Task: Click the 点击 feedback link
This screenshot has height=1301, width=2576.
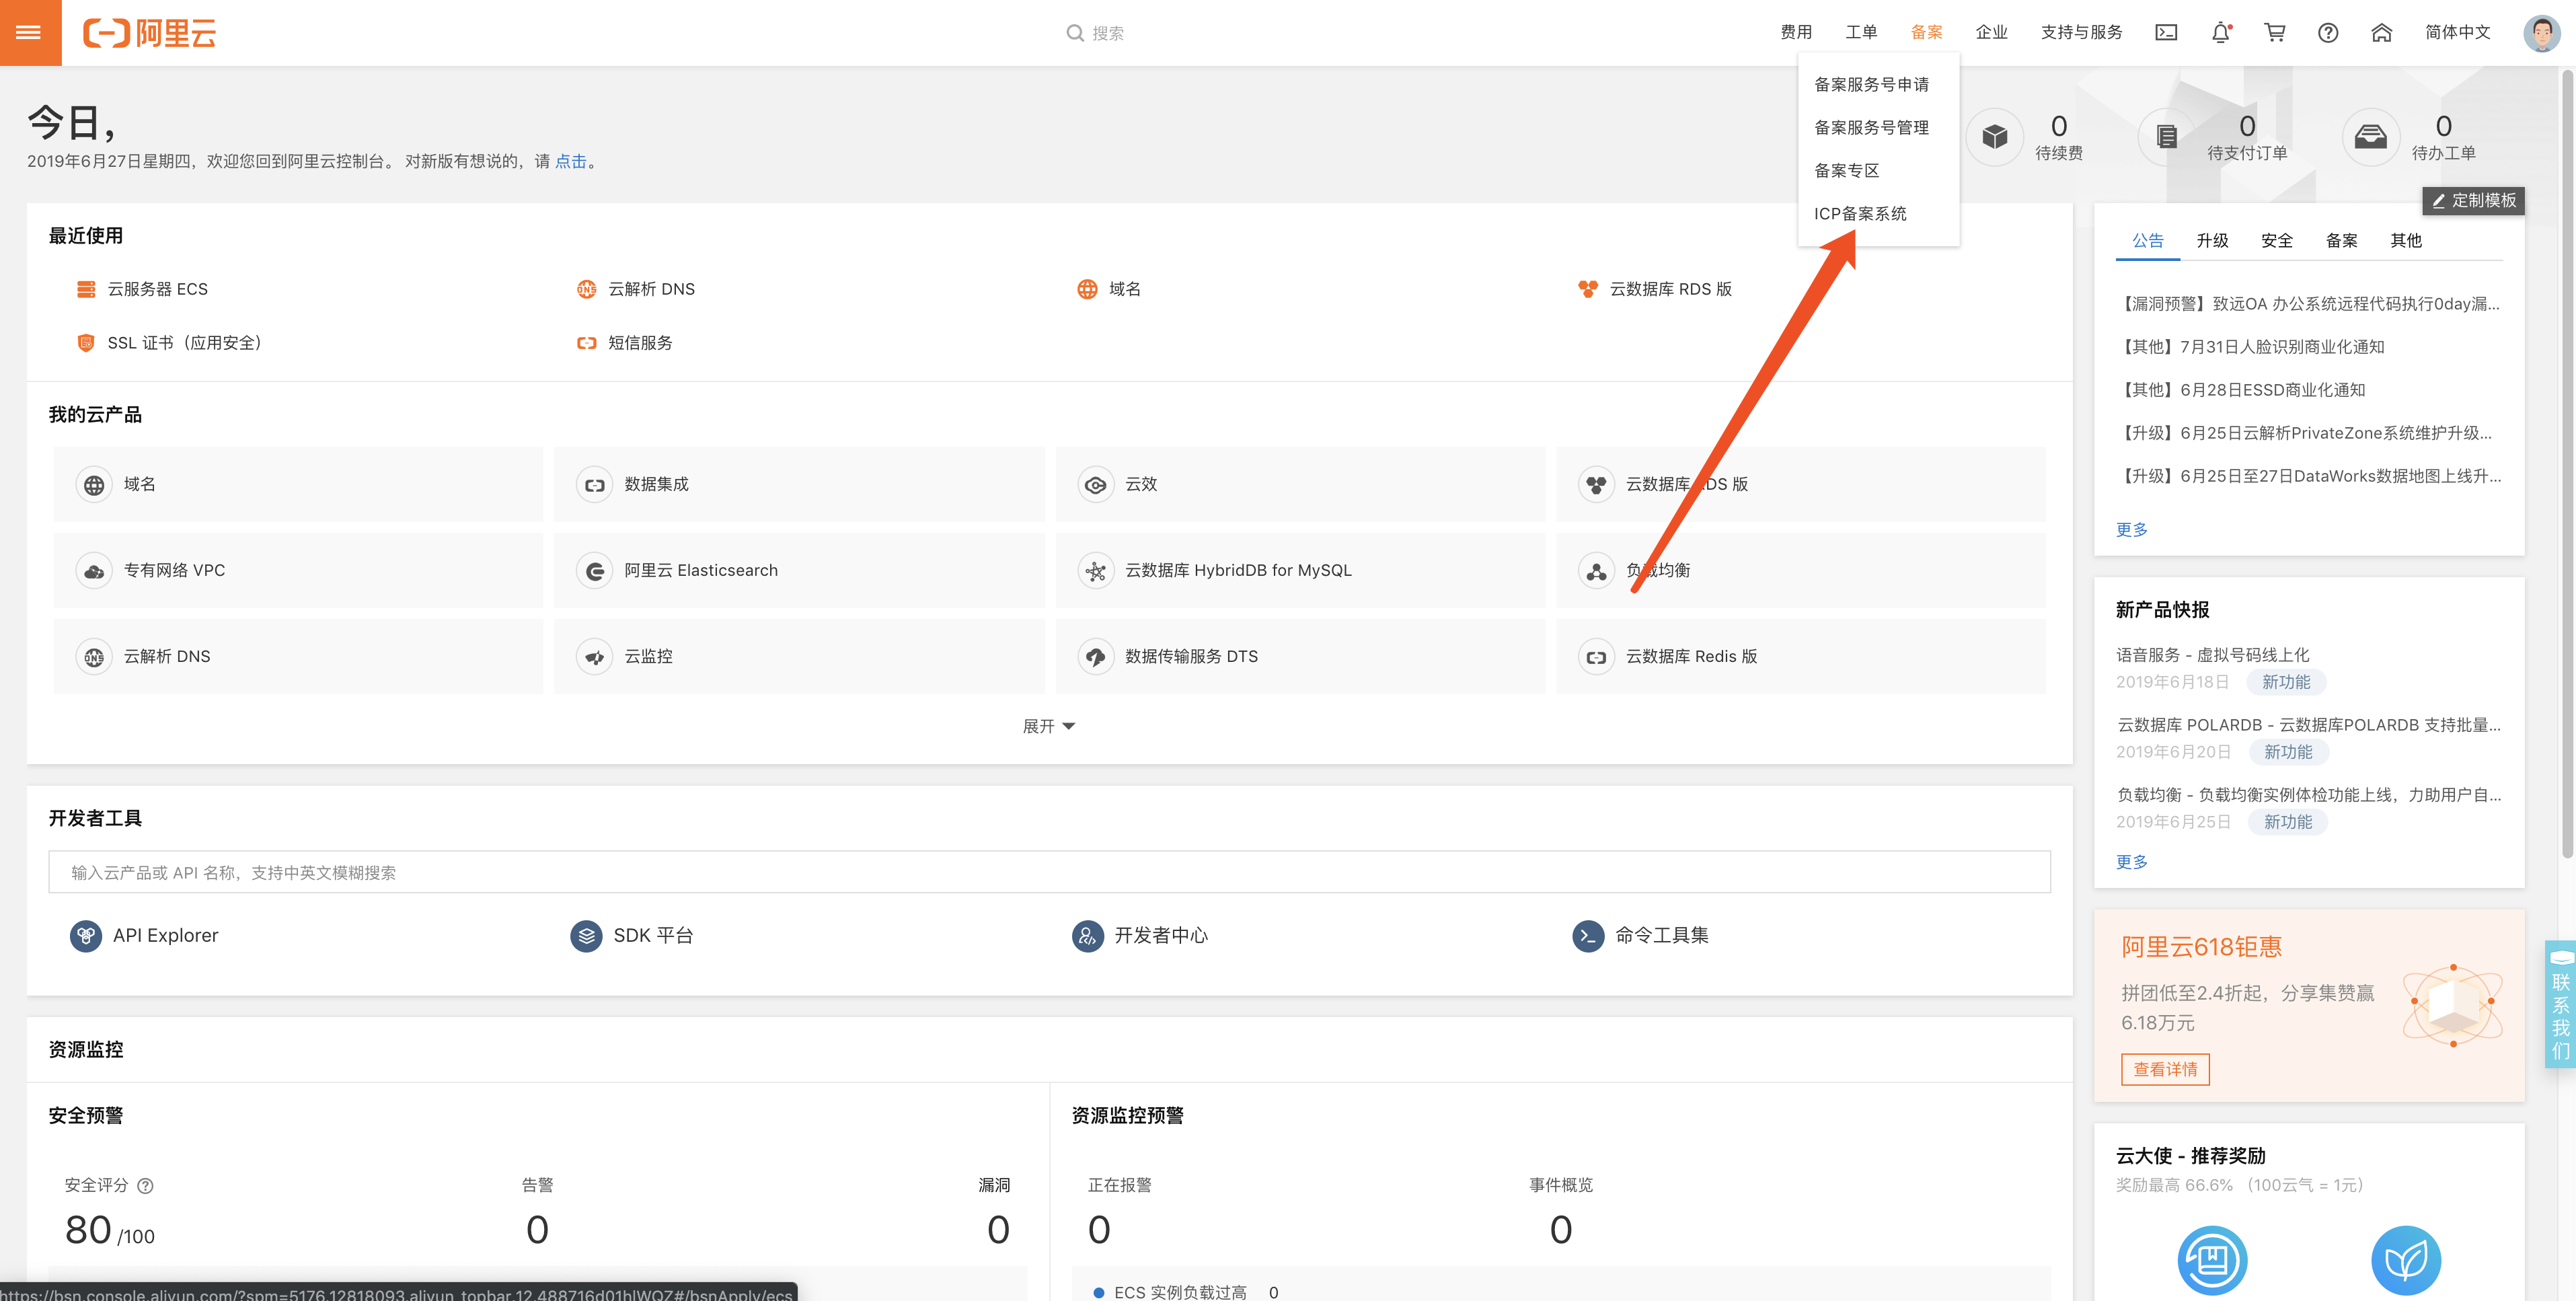Action: click(570, 162)
